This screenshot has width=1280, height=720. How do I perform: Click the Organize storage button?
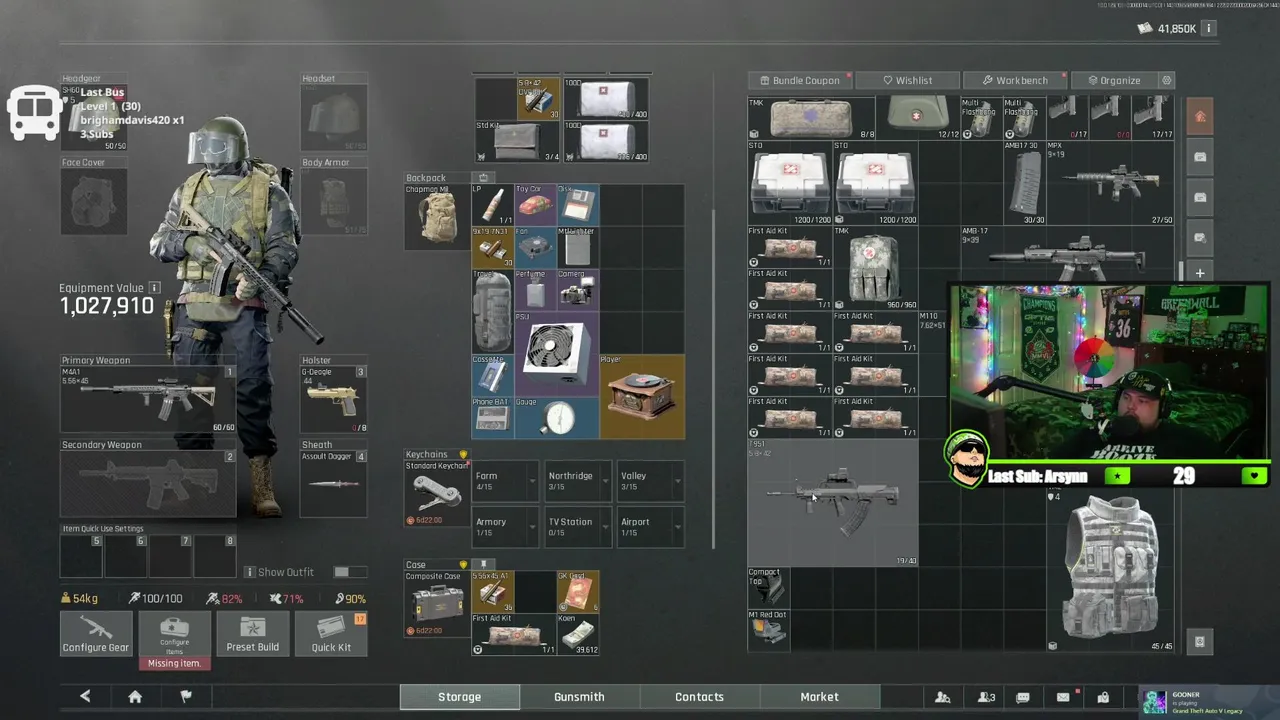tap(1114, 80)
